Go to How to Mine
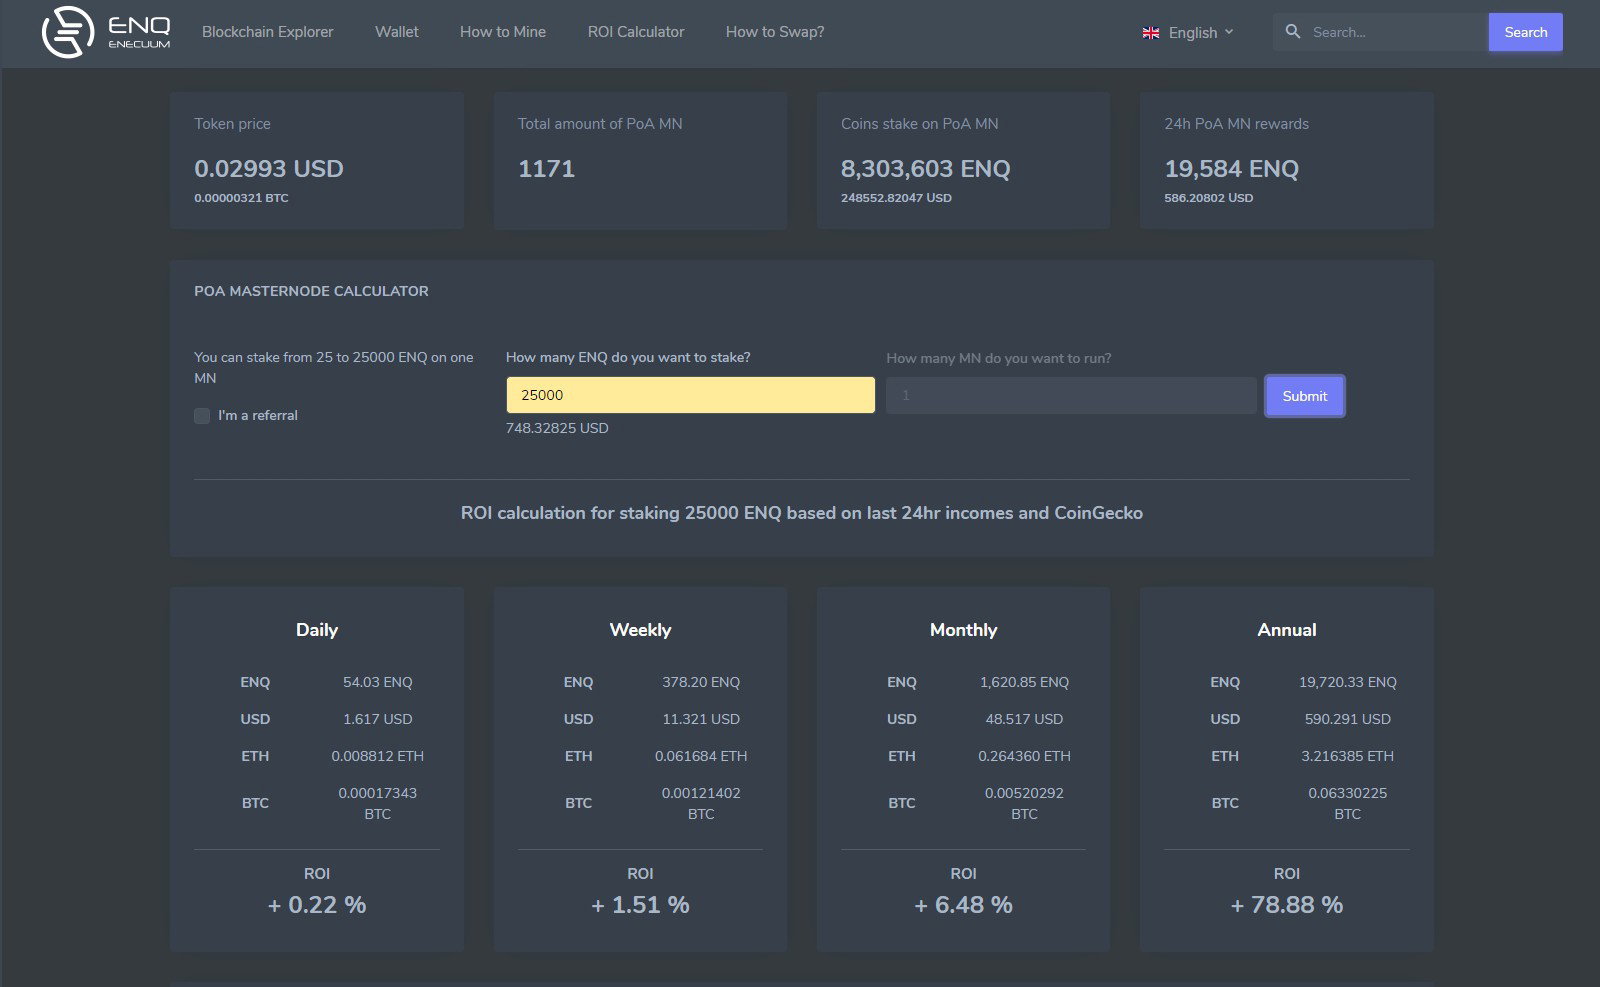Screen dimensions: 1600x987 503,32
